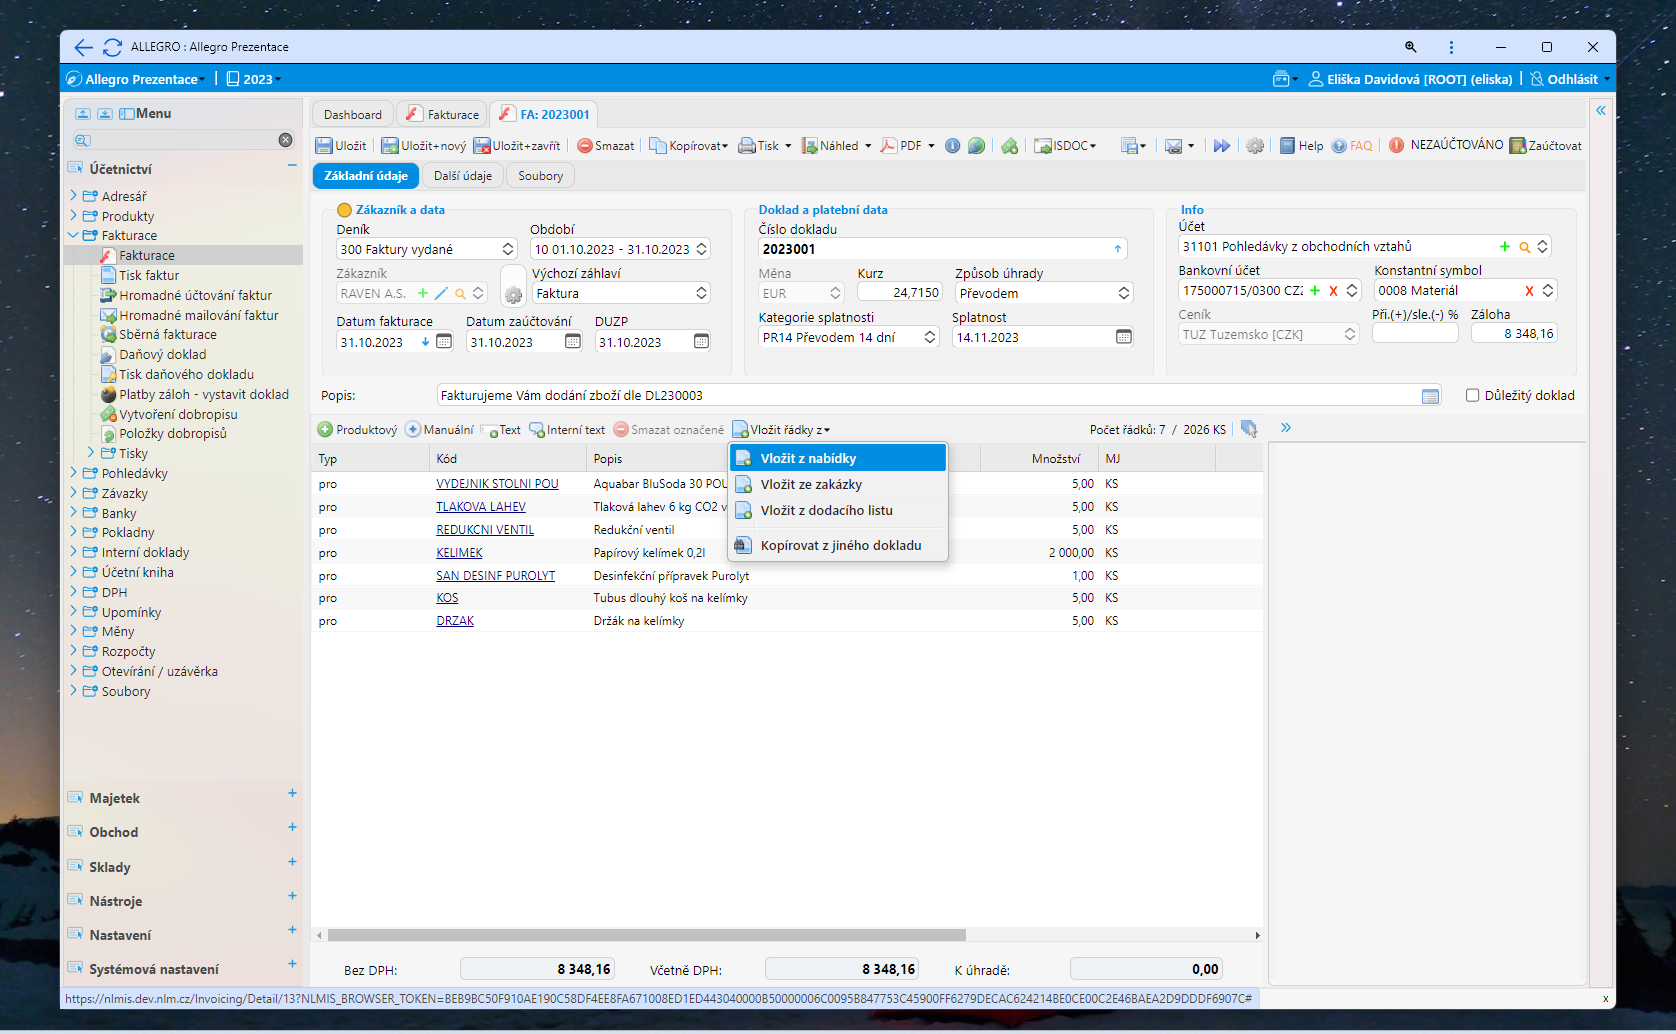Click the green plus beside Účet field

pos(1504,247)
